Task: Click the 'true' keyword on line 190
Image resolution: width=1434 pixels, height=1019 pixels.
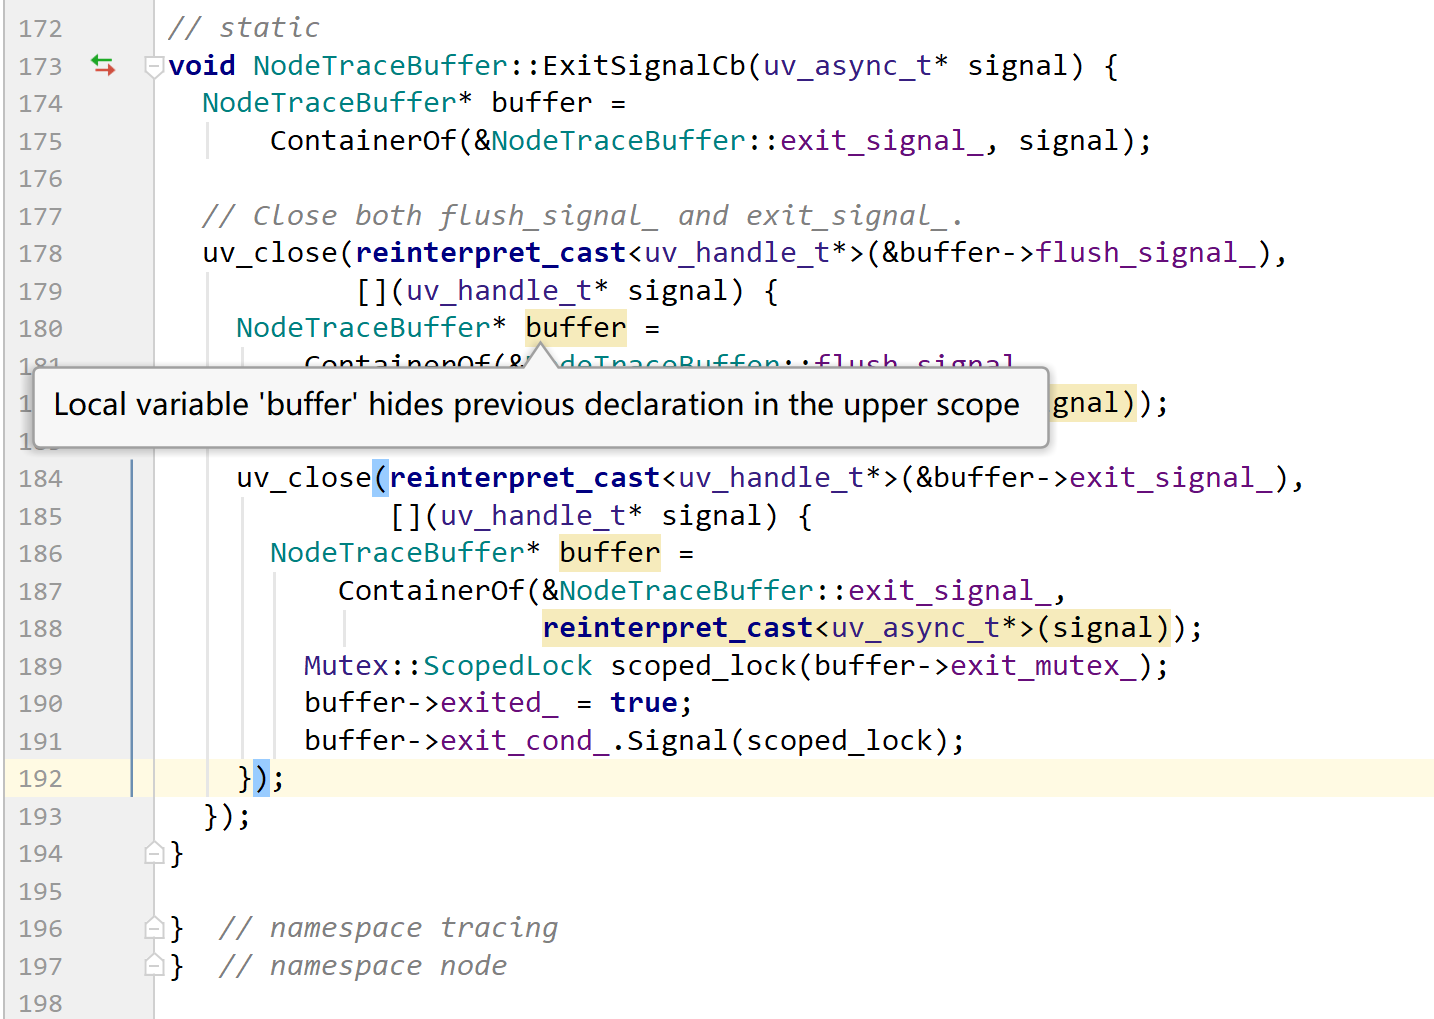Action: (x=644, y=703)
